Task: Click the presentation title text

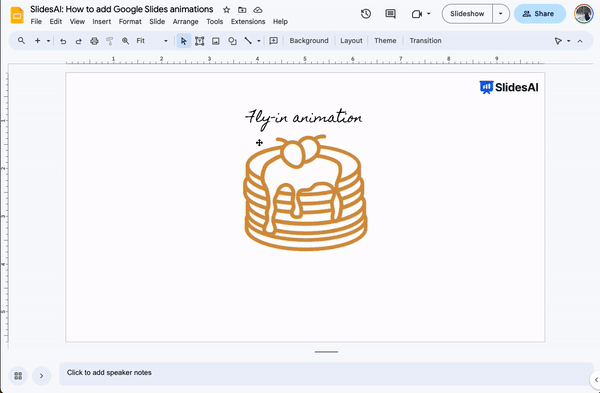Action: pyautogui.click(x=122, y=9)
